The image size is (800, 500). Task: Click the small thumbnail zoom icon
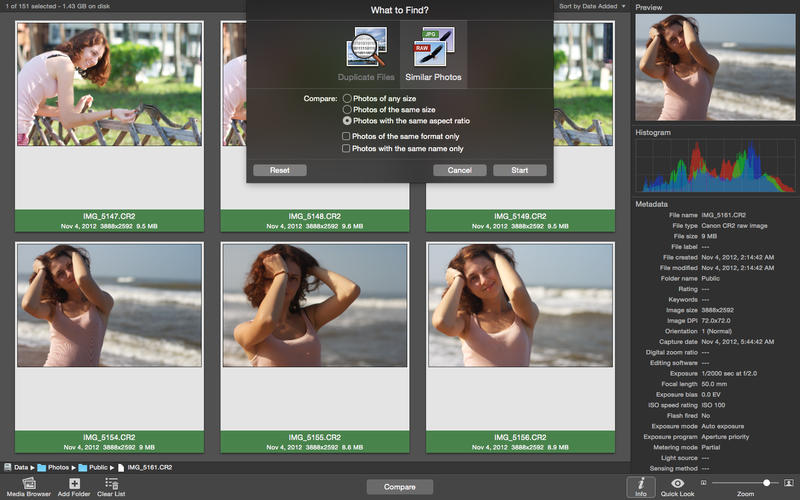click(x=703, y=483)
